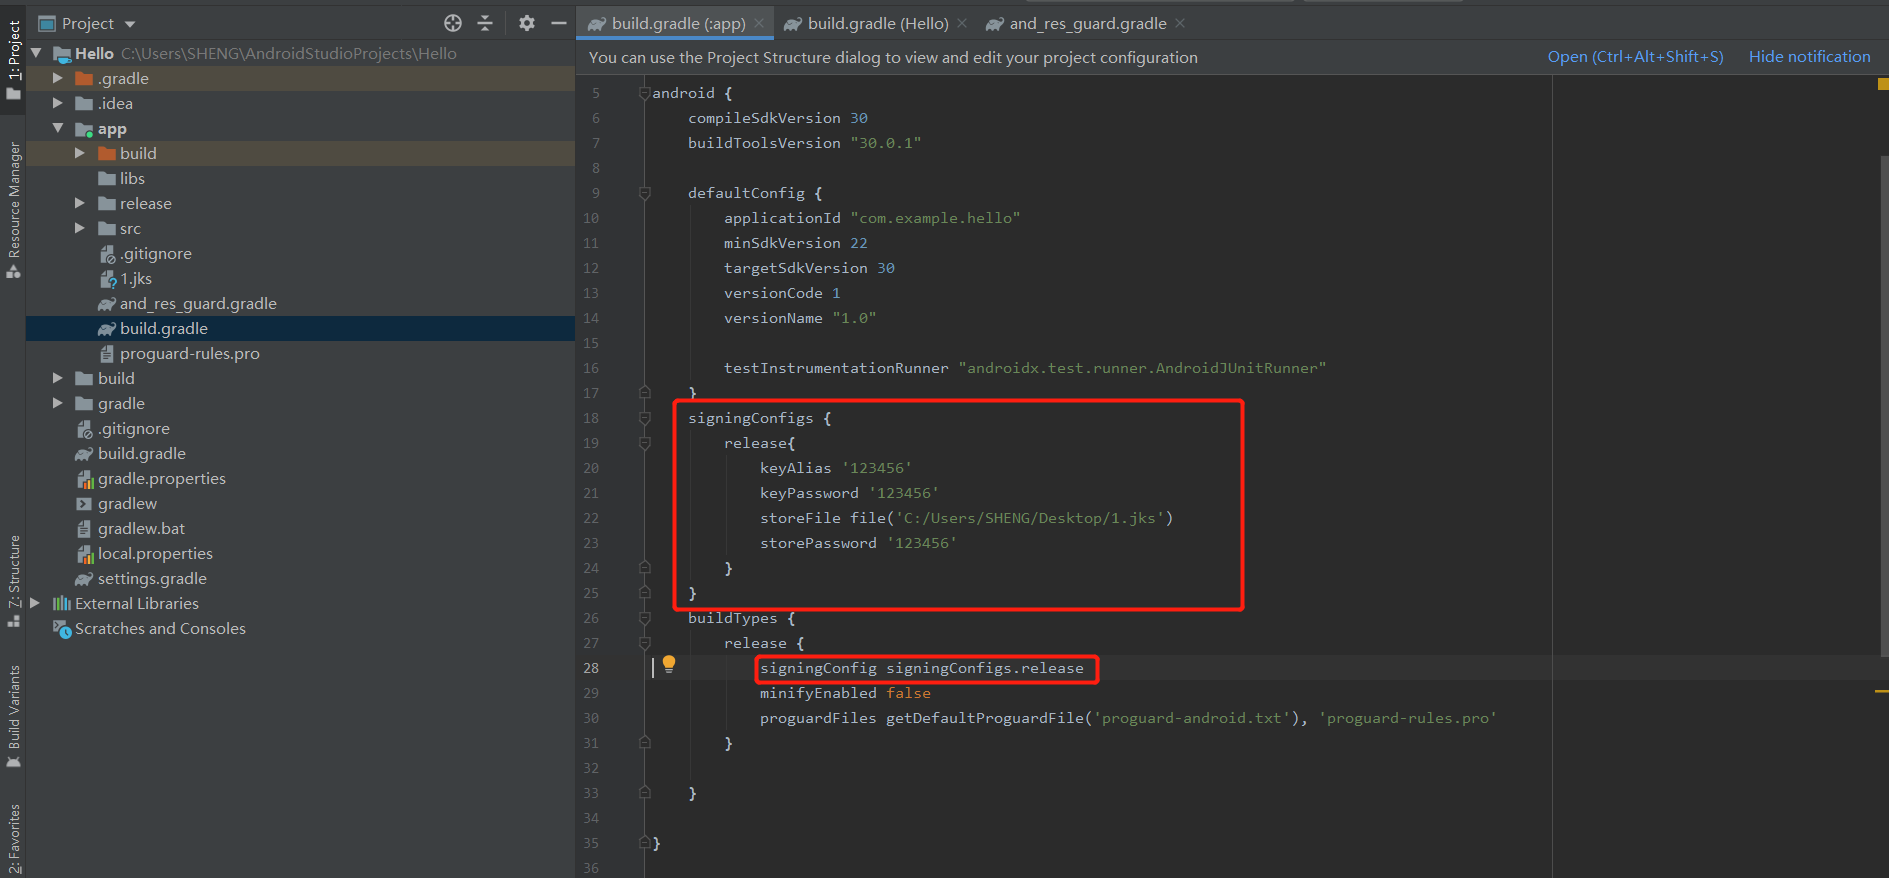Viewport: 1889px width, 878px height.
Task: Click the yellow lightbulb quick-fix icon
Action: click(x=669, y=664)
